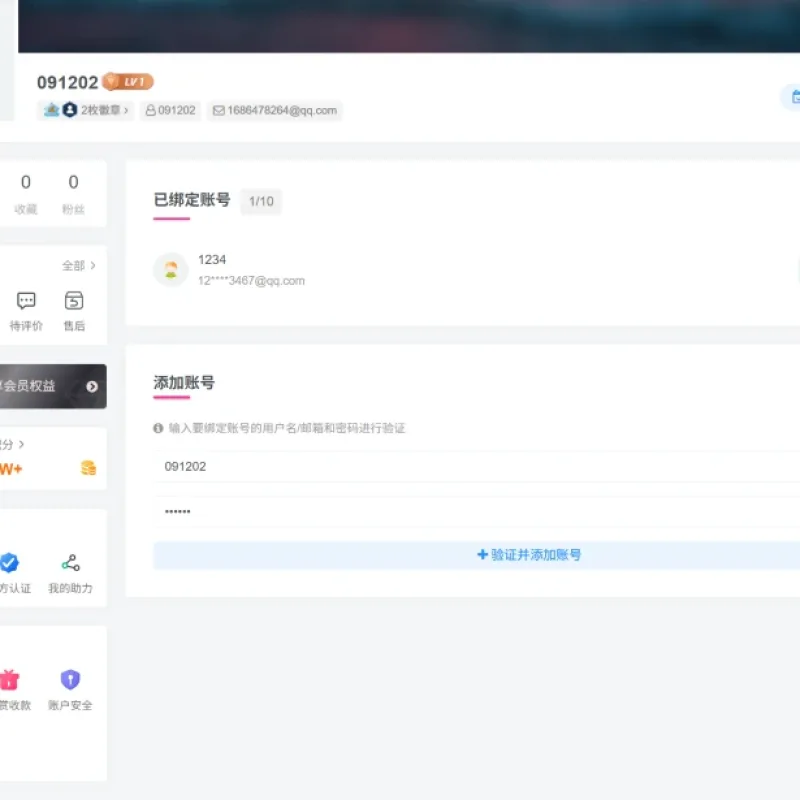Screen dimensions: 800x800
Task: Click 验证并添加账号 button
Action: point(477,555)
